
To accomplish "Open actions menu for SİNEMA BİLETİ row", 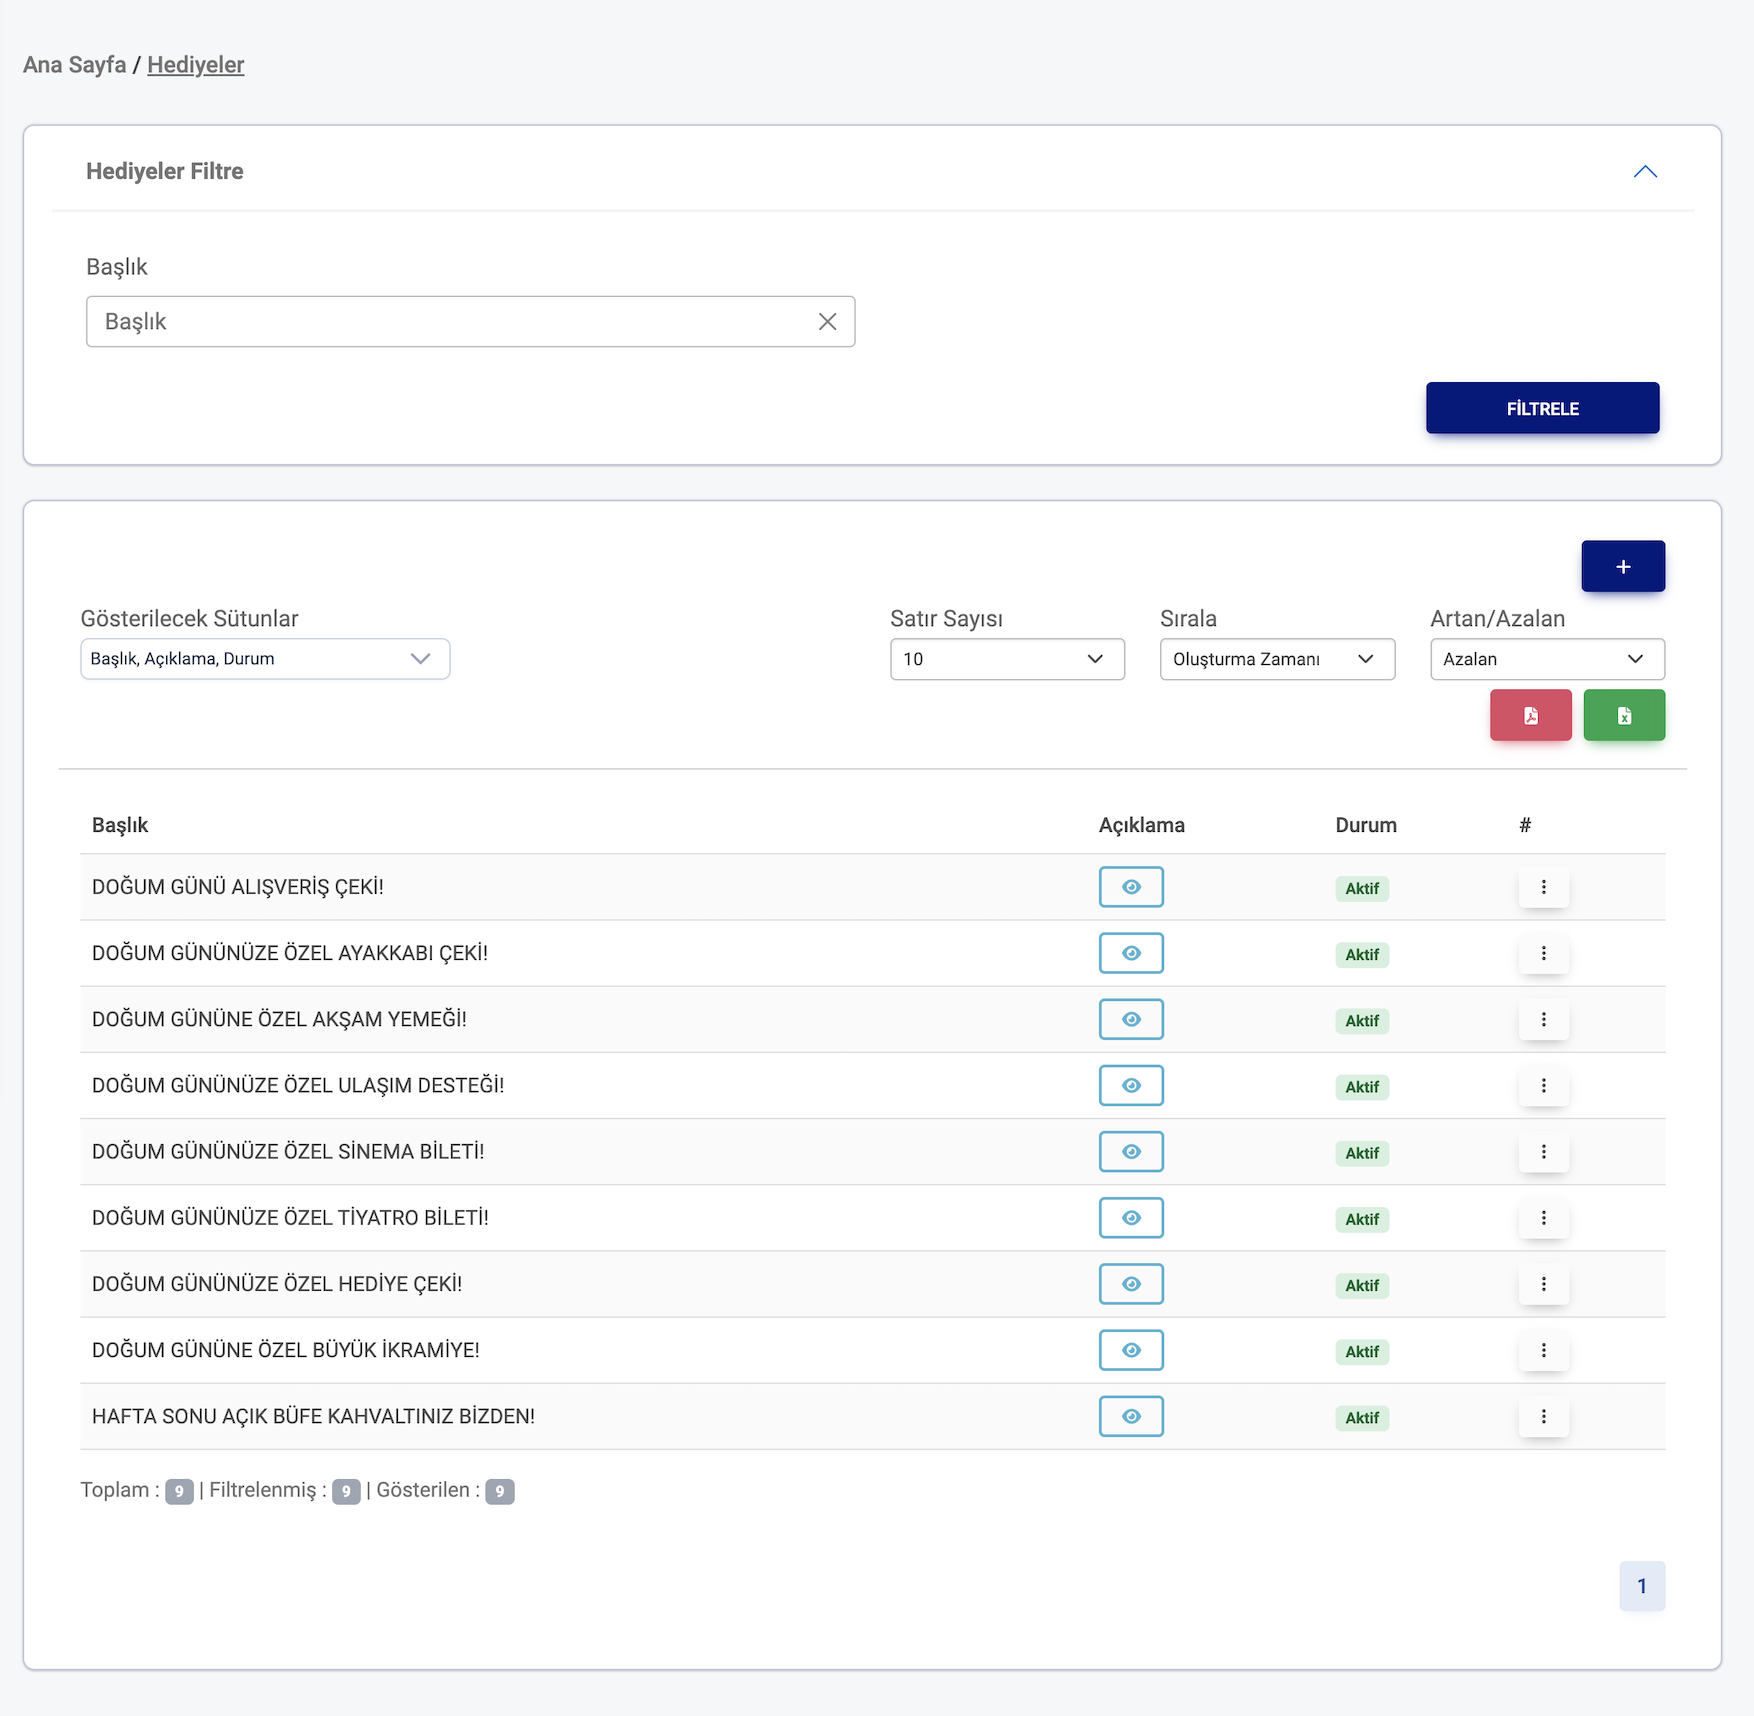I will click(x=1543, y=1151).
